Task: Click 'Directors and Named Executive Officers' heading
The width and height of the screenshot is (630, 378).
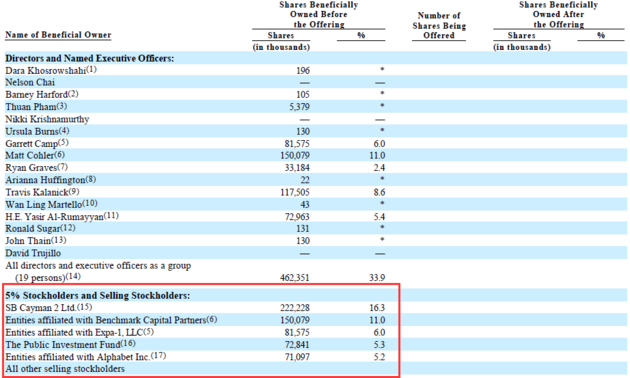Action: 90,59
